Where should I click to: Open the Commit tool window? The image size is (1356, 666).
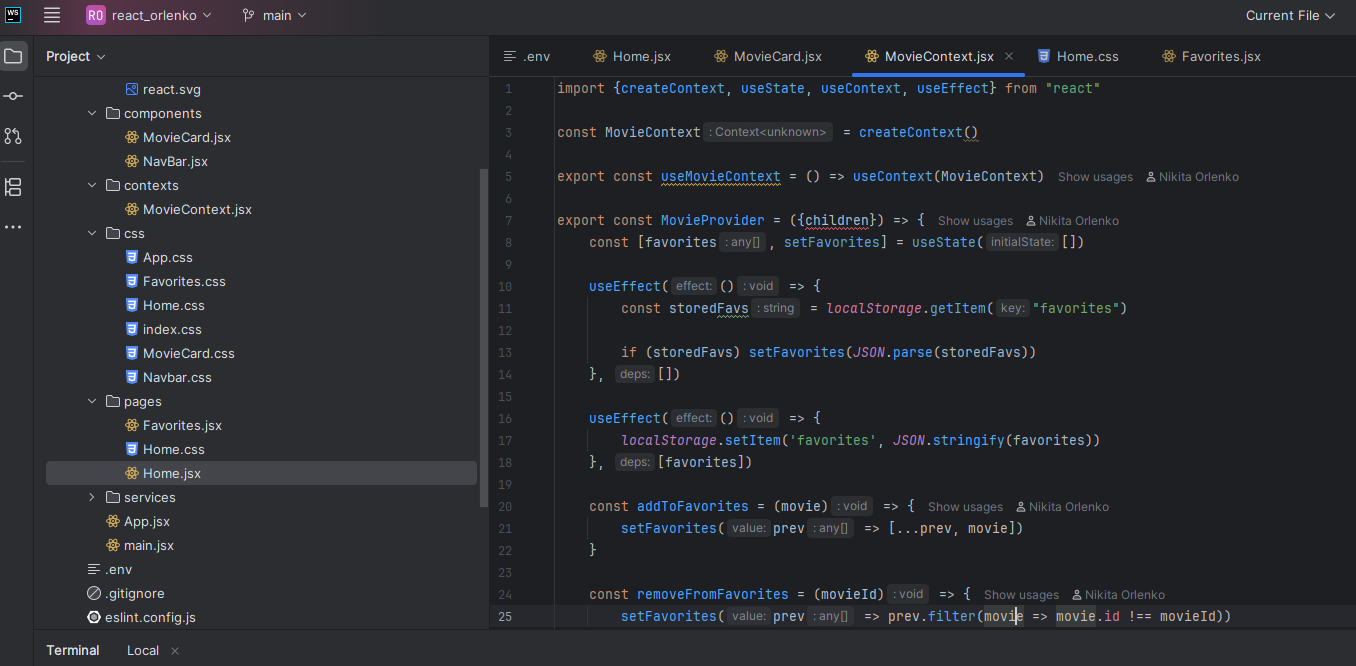[x=13, y=96]
